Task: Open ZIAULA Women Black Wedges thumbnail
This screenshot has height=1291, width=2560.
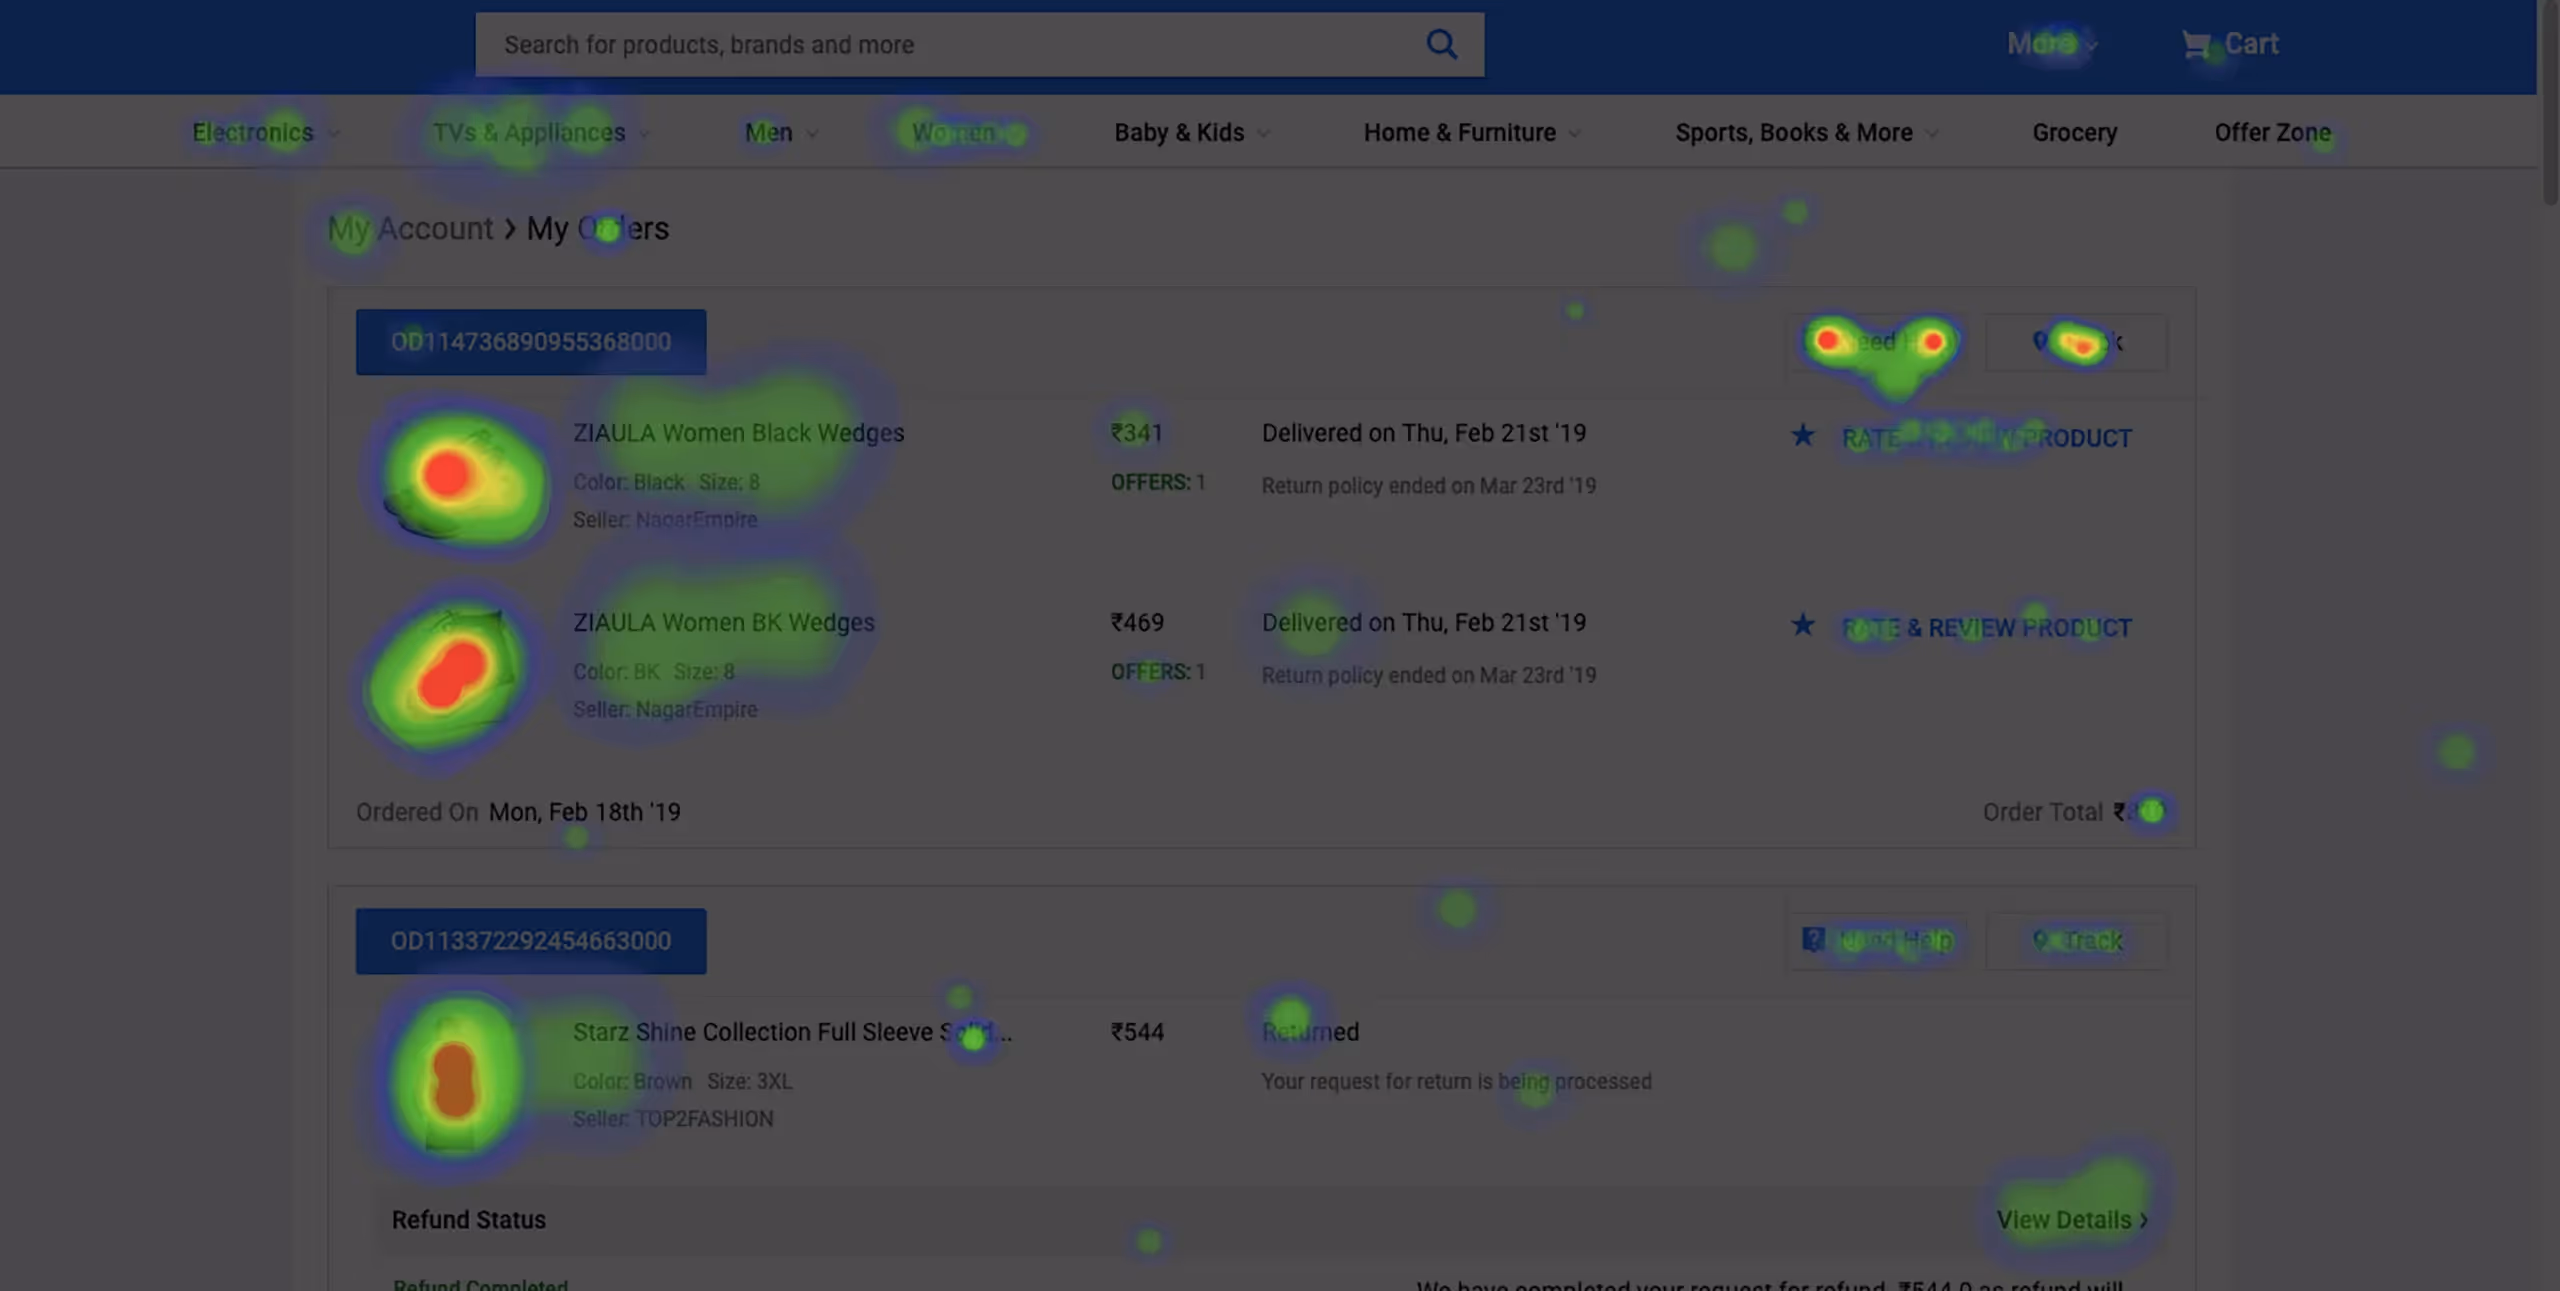Action: pos(462,477)
